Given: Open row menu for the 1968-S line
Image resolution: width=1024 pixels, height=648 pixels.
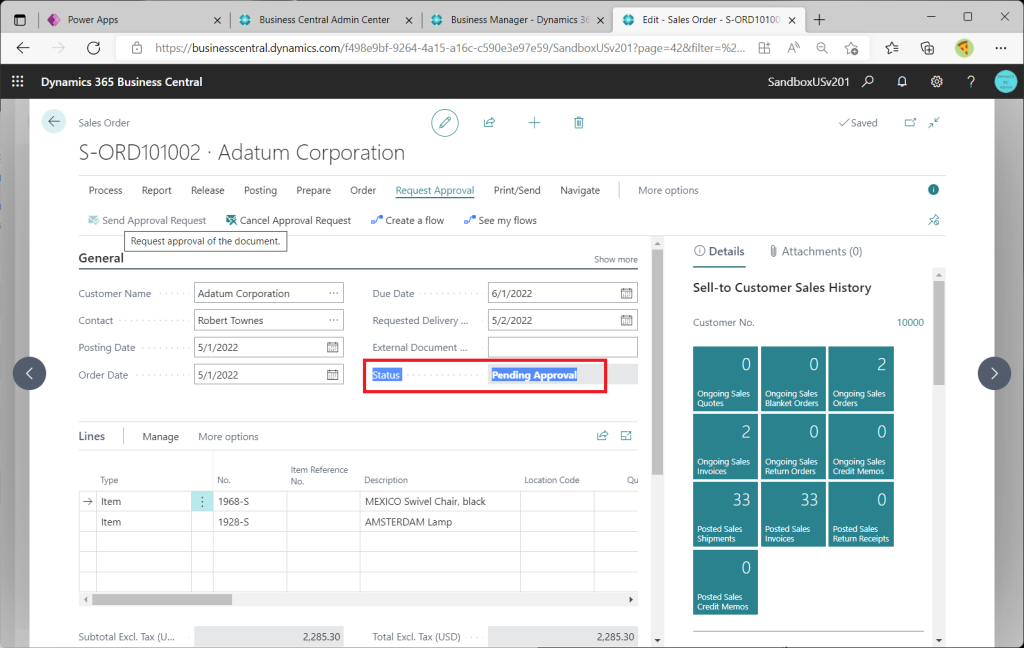Looking at the screenshot, I should click(x=202, y=502).
